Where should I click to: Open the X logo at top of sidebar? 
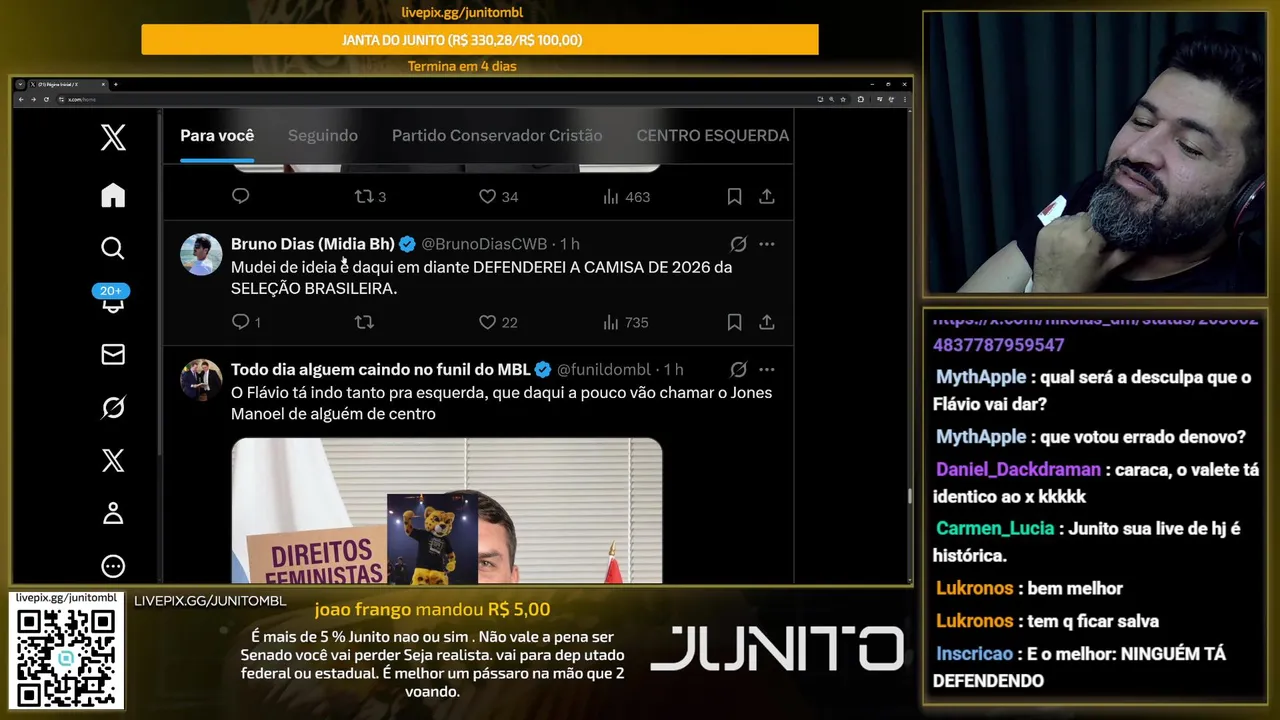(113, 137)
